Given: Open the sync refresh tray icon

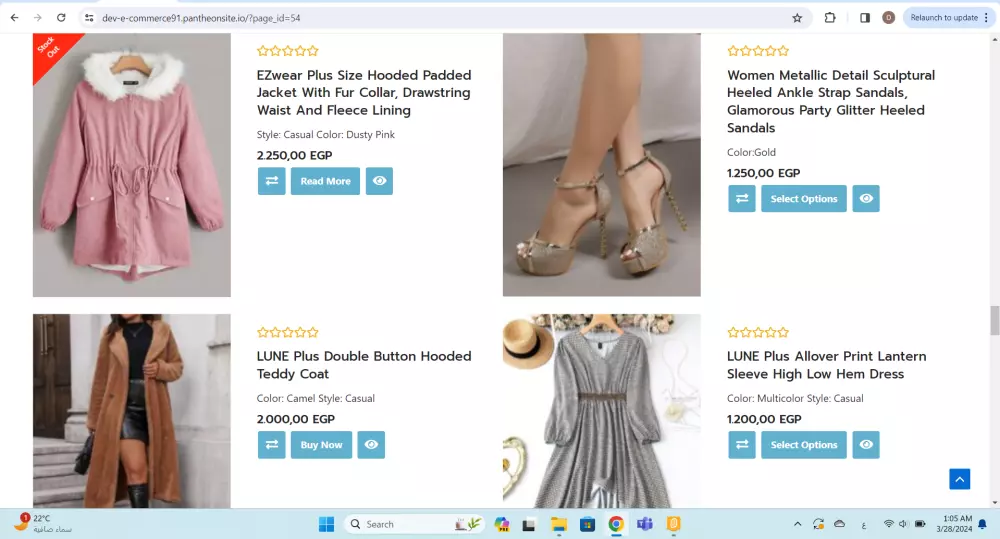Looking at the screenshot, I should point(818,524).
